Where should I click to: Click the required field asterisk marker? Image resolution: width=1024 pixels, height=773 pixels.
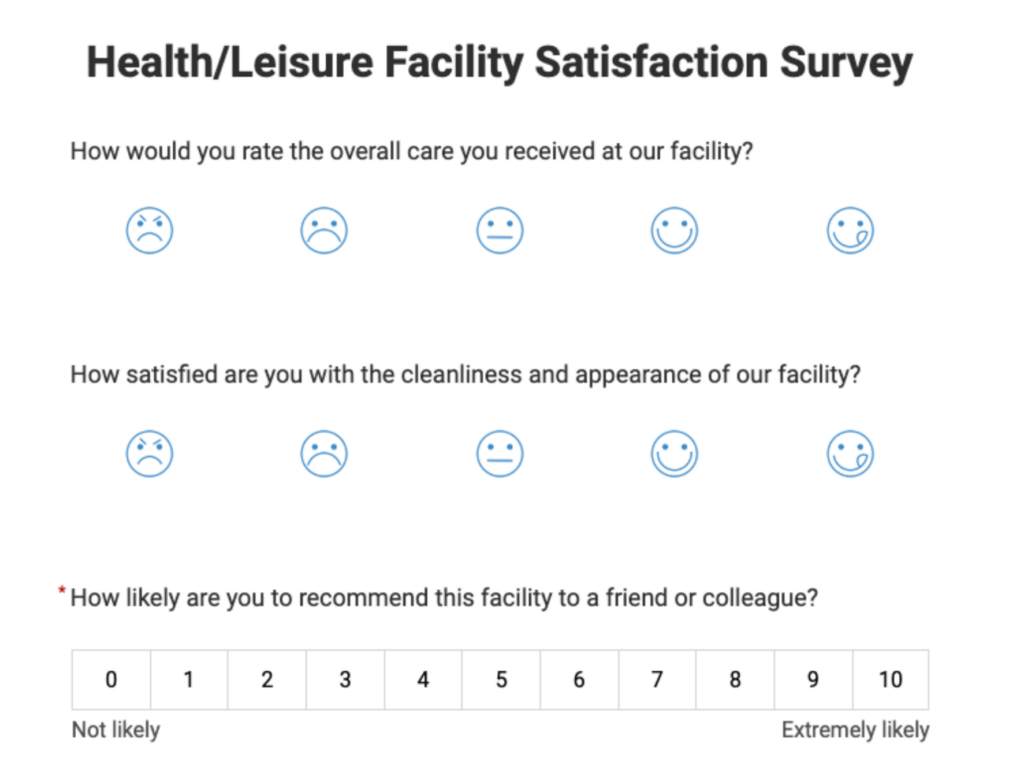[61, 590]
